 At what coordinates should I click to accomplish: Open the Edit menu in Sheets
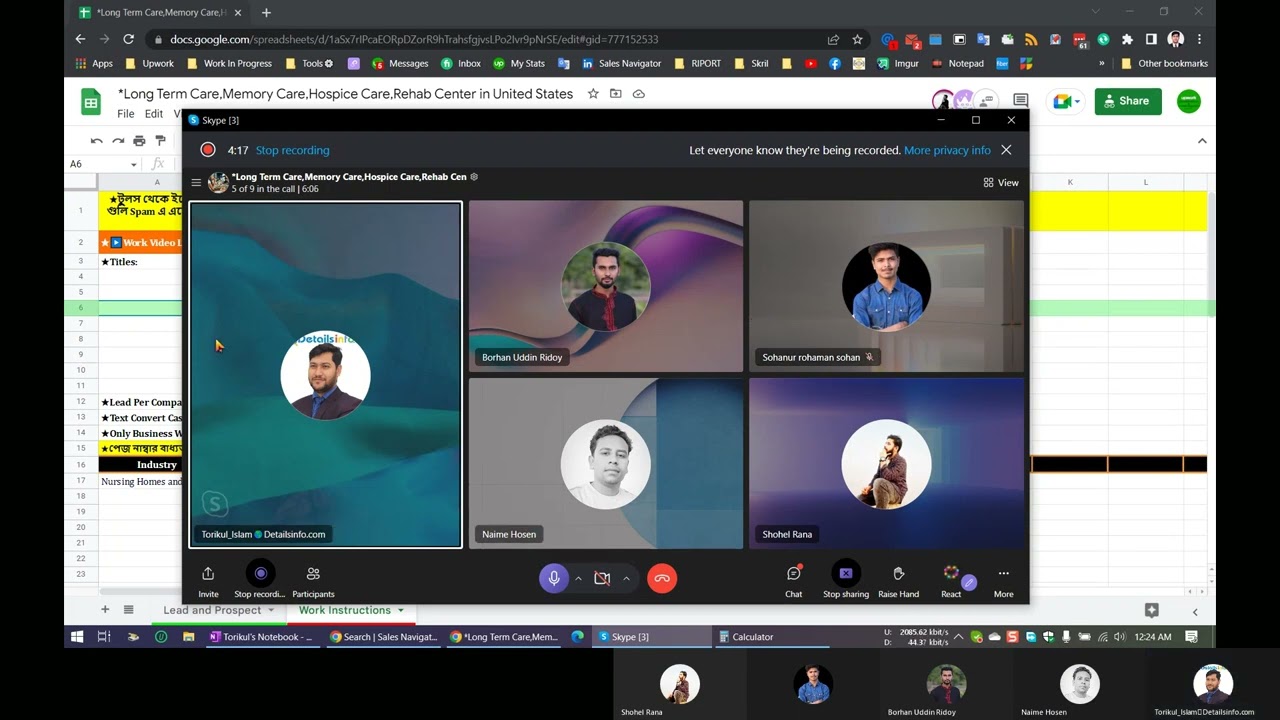click(x=154, y=114)
